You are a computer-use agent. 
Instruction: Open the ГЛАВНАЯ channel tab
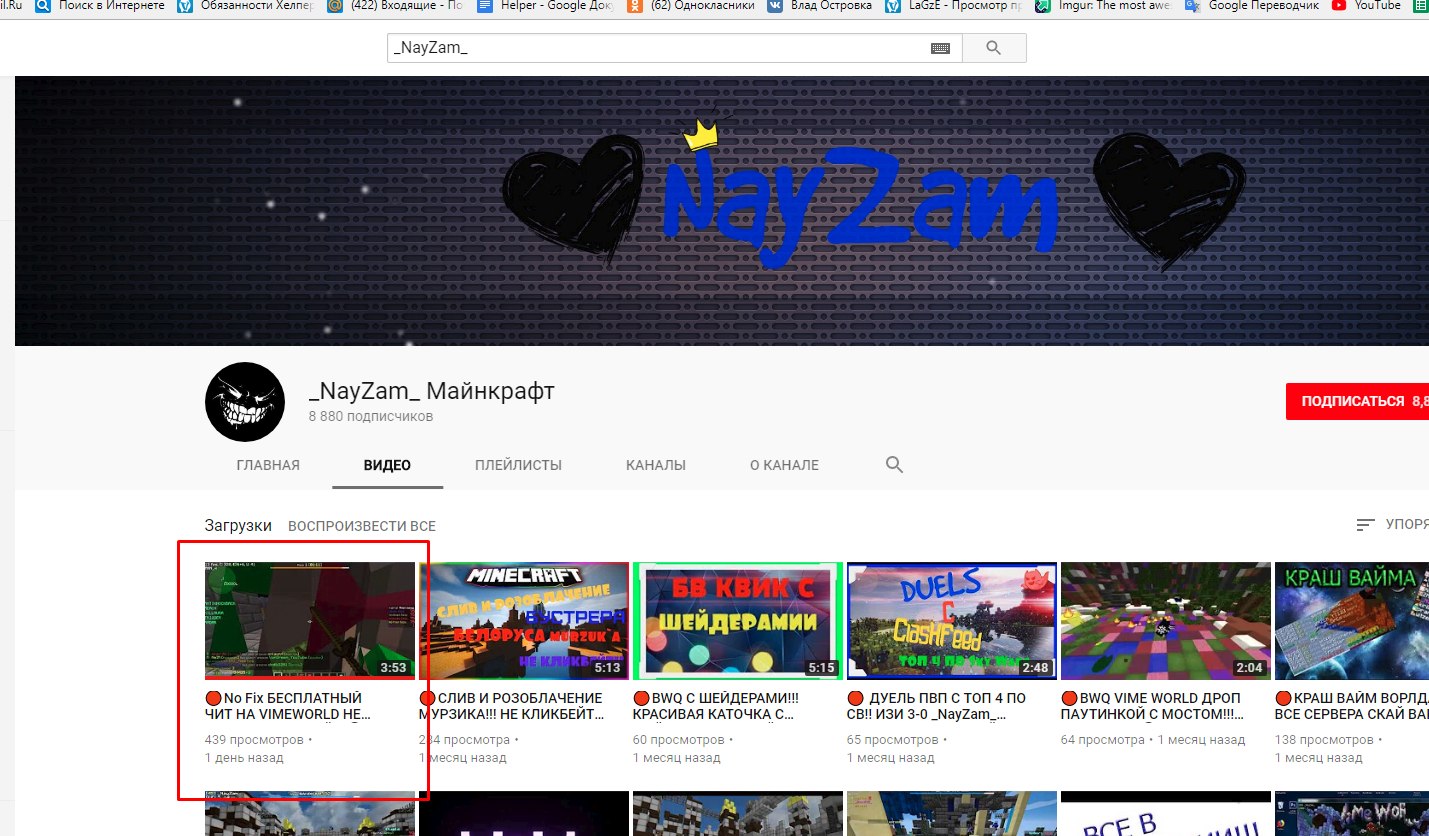(268, 465)
